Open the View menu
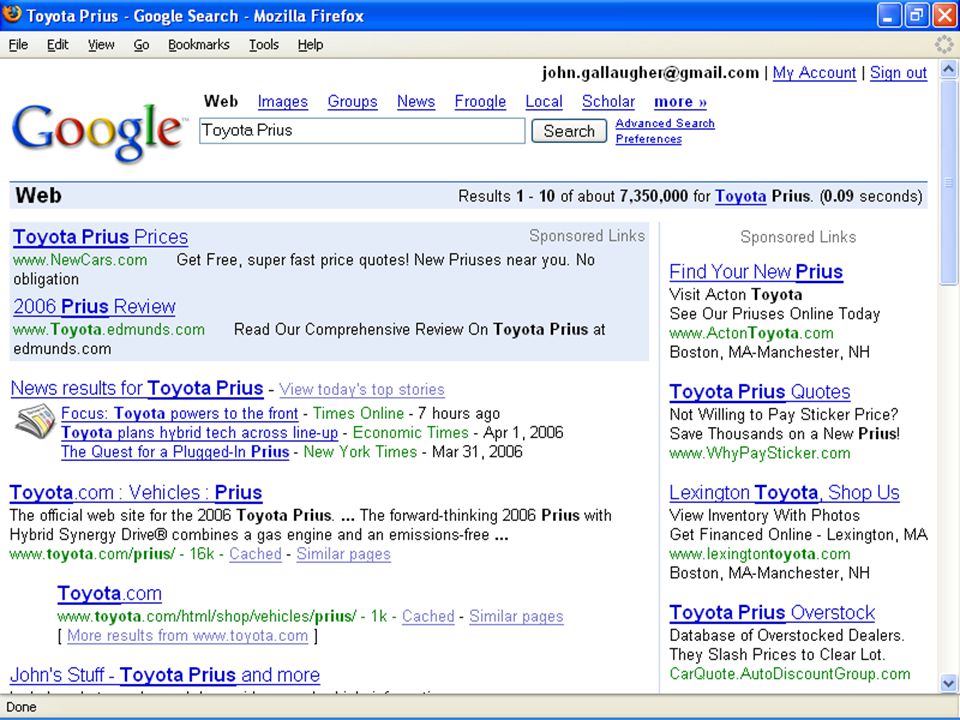 click(x=100, y=45)
